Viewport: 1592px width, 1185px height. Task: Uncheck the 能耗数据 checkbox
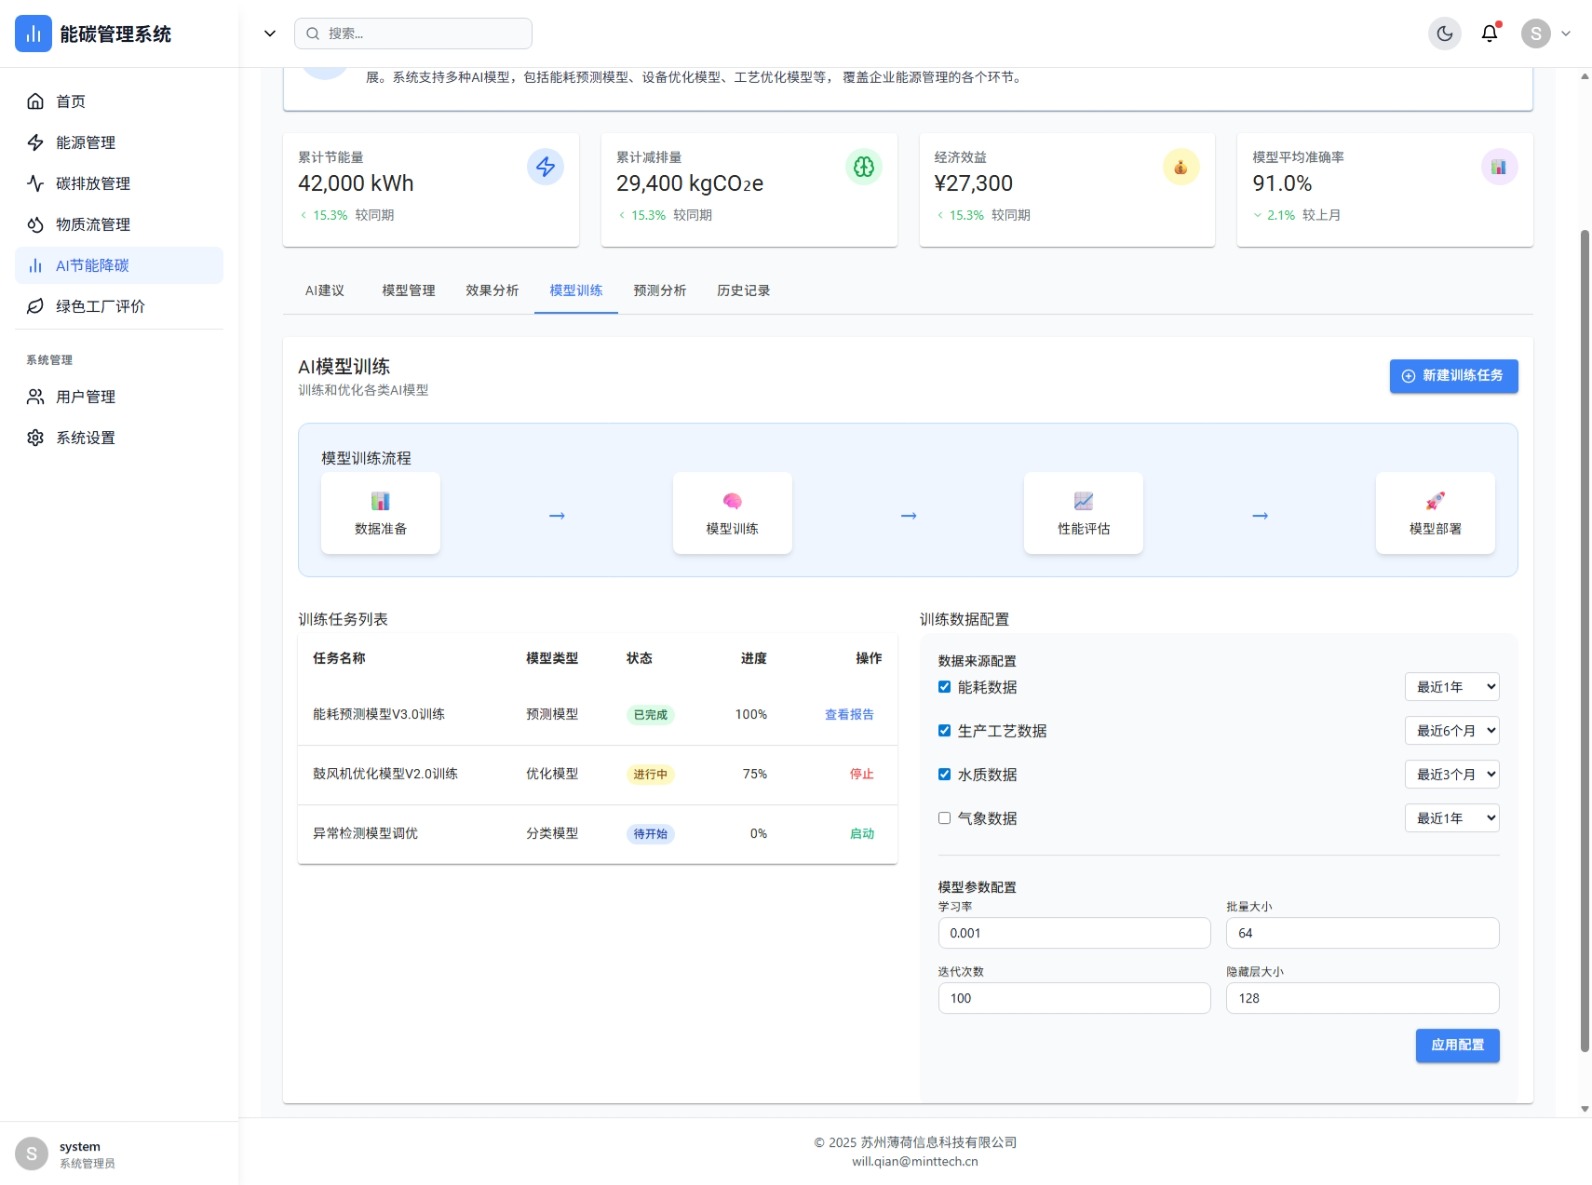(x=944, y=687)
